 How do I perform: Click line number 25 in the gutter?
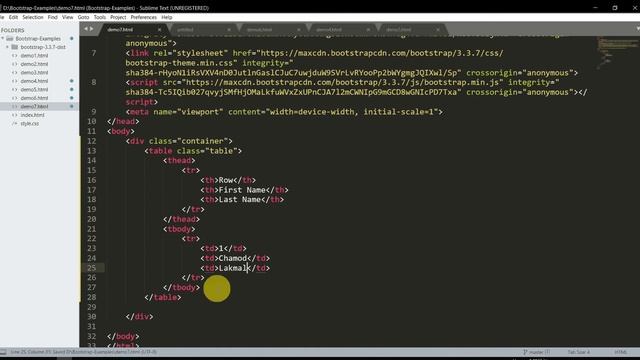[x=91, y=268]
